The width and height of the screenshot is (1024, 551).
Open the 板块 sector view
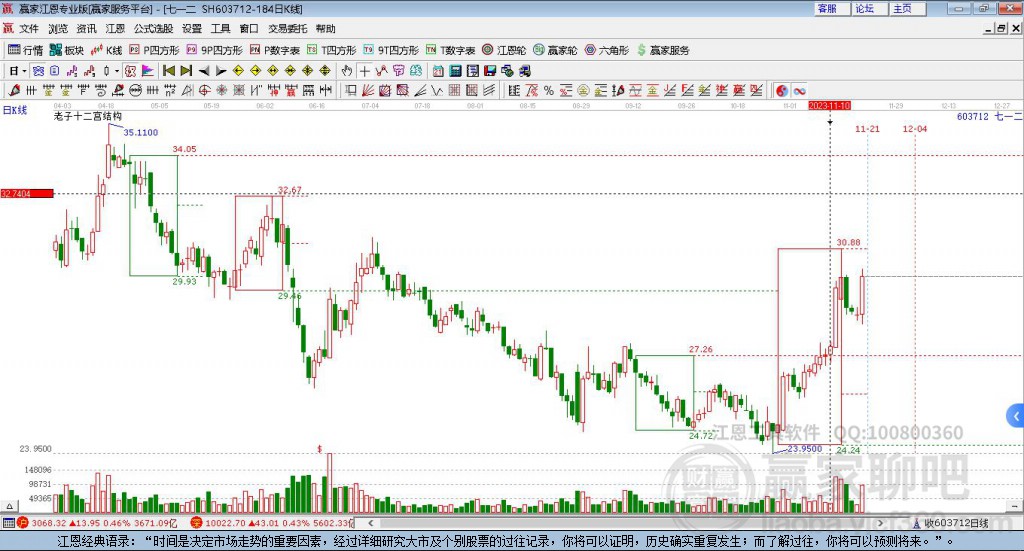[67, 50]
